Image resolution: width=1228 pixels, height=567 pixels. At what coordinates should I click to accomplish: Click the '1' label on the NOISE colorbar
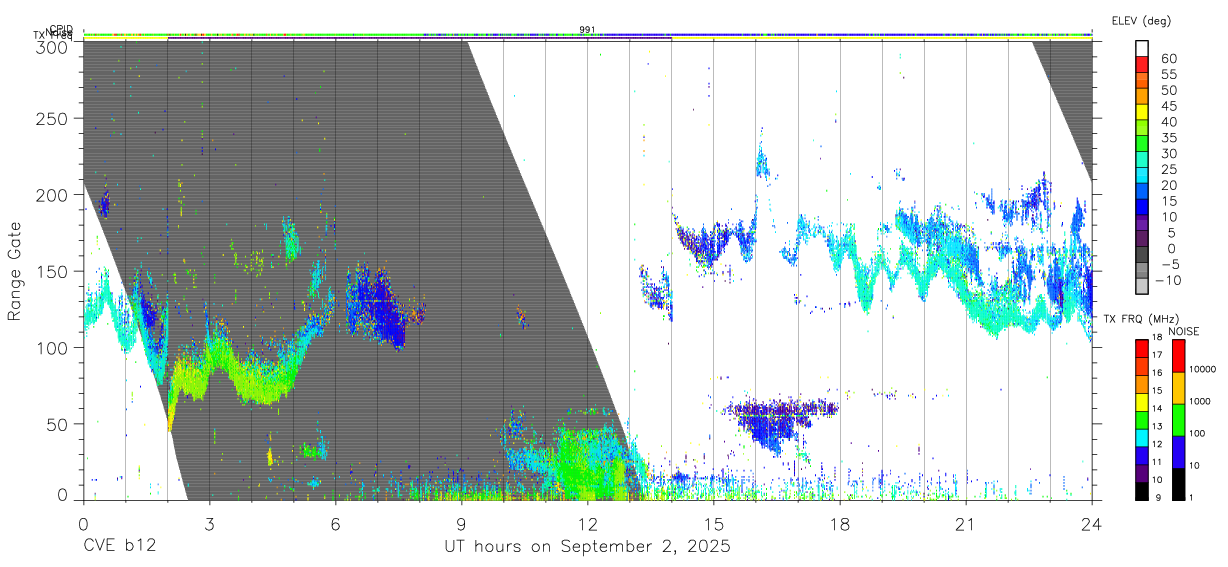(x=1191, y=497)
